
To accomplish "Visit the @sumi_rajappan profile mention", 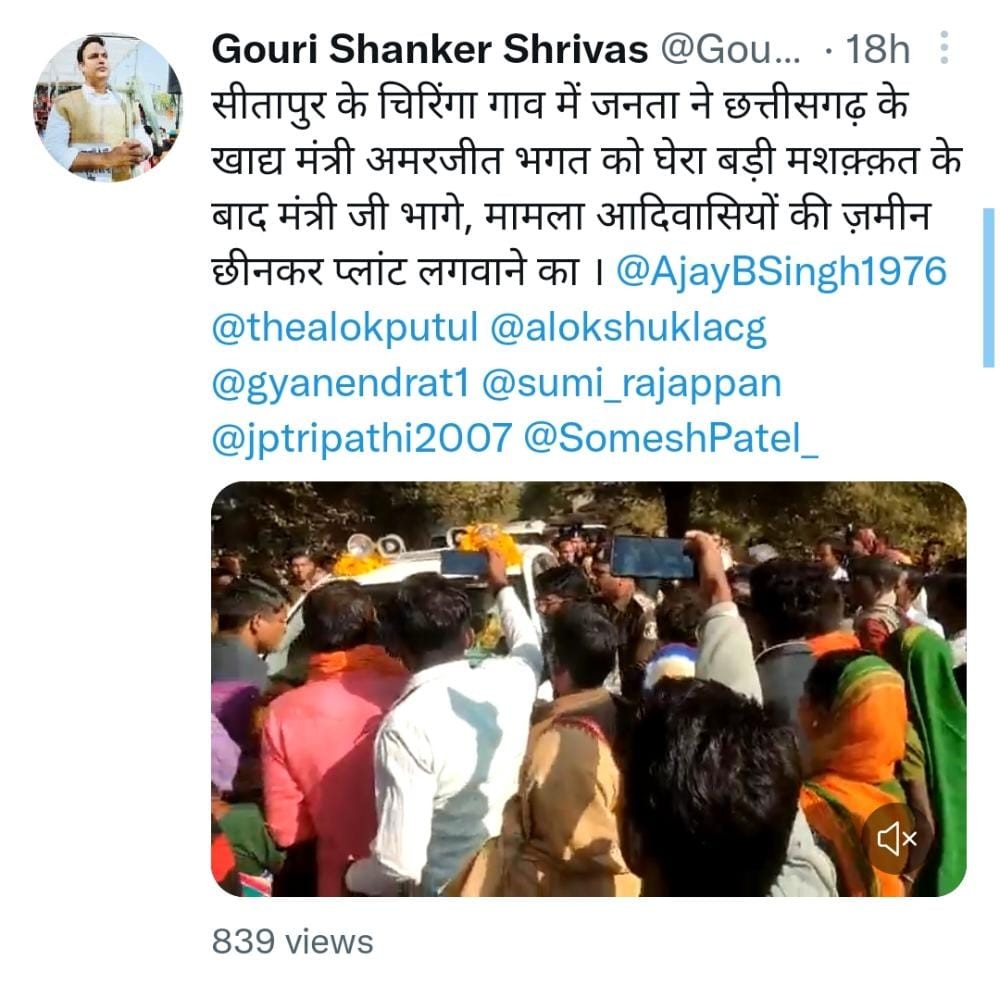I will [x=631, y=384].
